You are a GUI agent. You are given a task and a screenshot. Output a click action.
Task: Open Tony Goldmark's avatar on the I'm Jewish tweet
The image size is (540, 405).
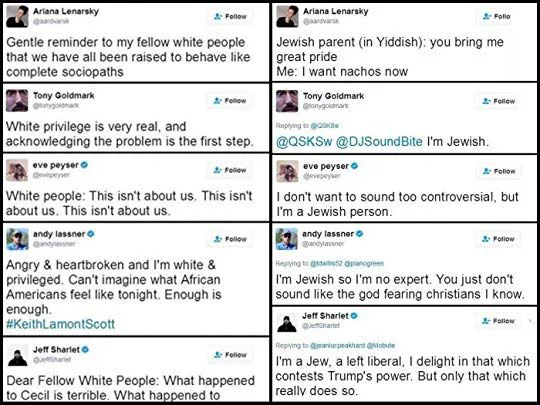(x=287, y=101)
